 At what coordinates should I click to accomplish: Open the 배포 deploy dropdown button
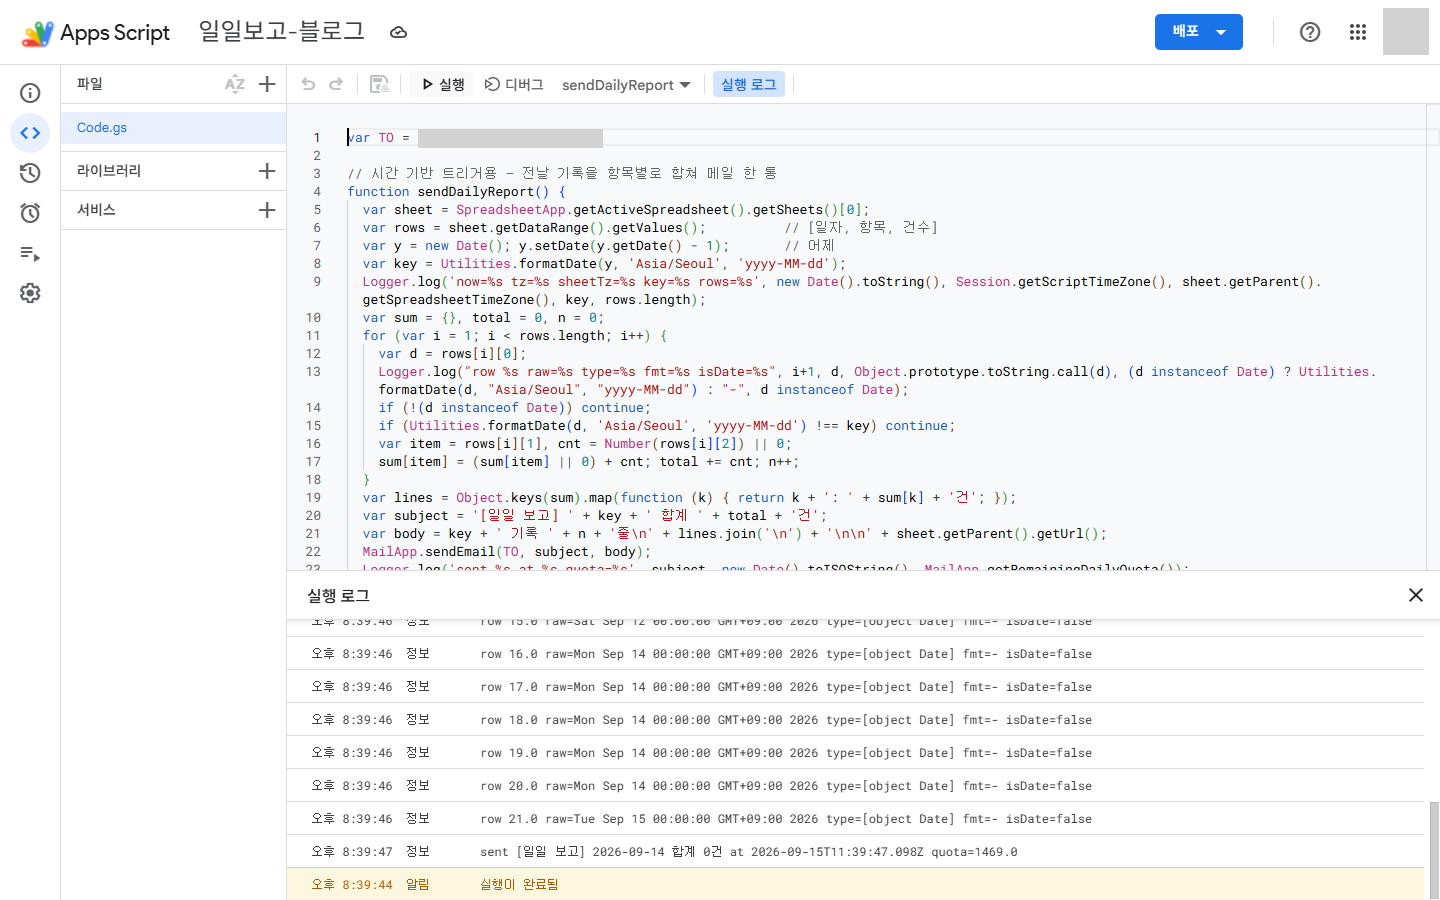tap(1199, 32)
